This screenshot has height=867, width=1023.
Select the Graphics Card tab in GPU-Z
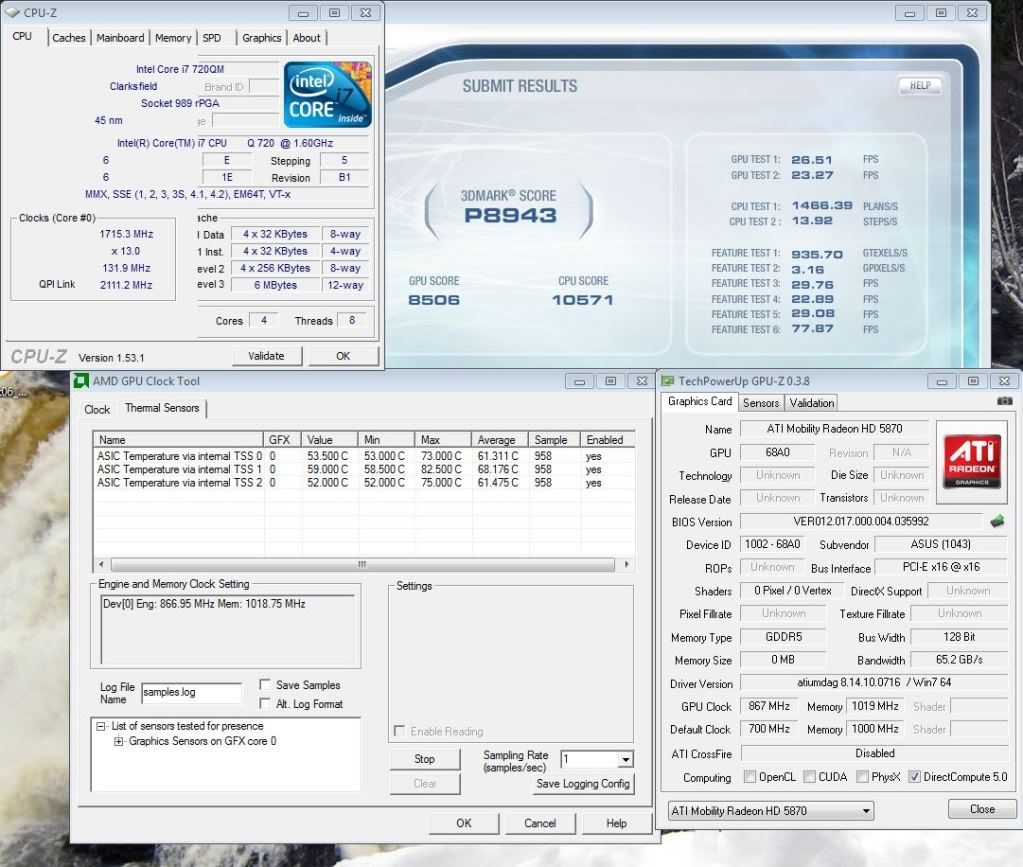pyautogui.click(x=700, y=401)
